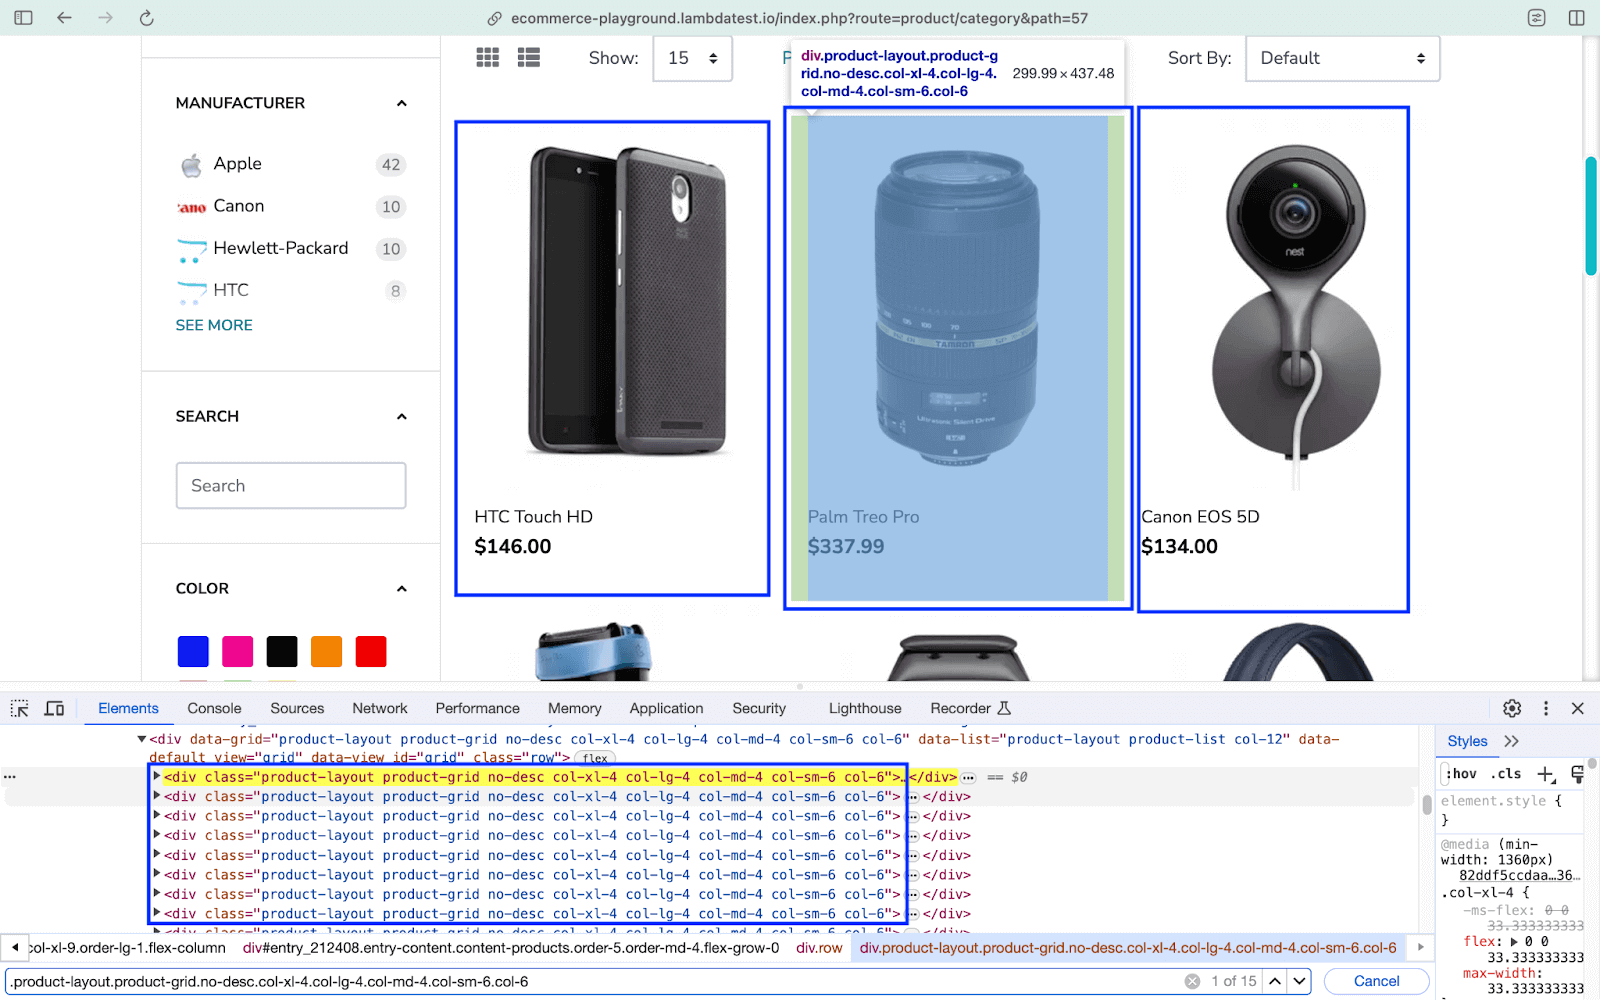
Task: Expand the flex shorthand property in Styles
Action: (1513, 941)
